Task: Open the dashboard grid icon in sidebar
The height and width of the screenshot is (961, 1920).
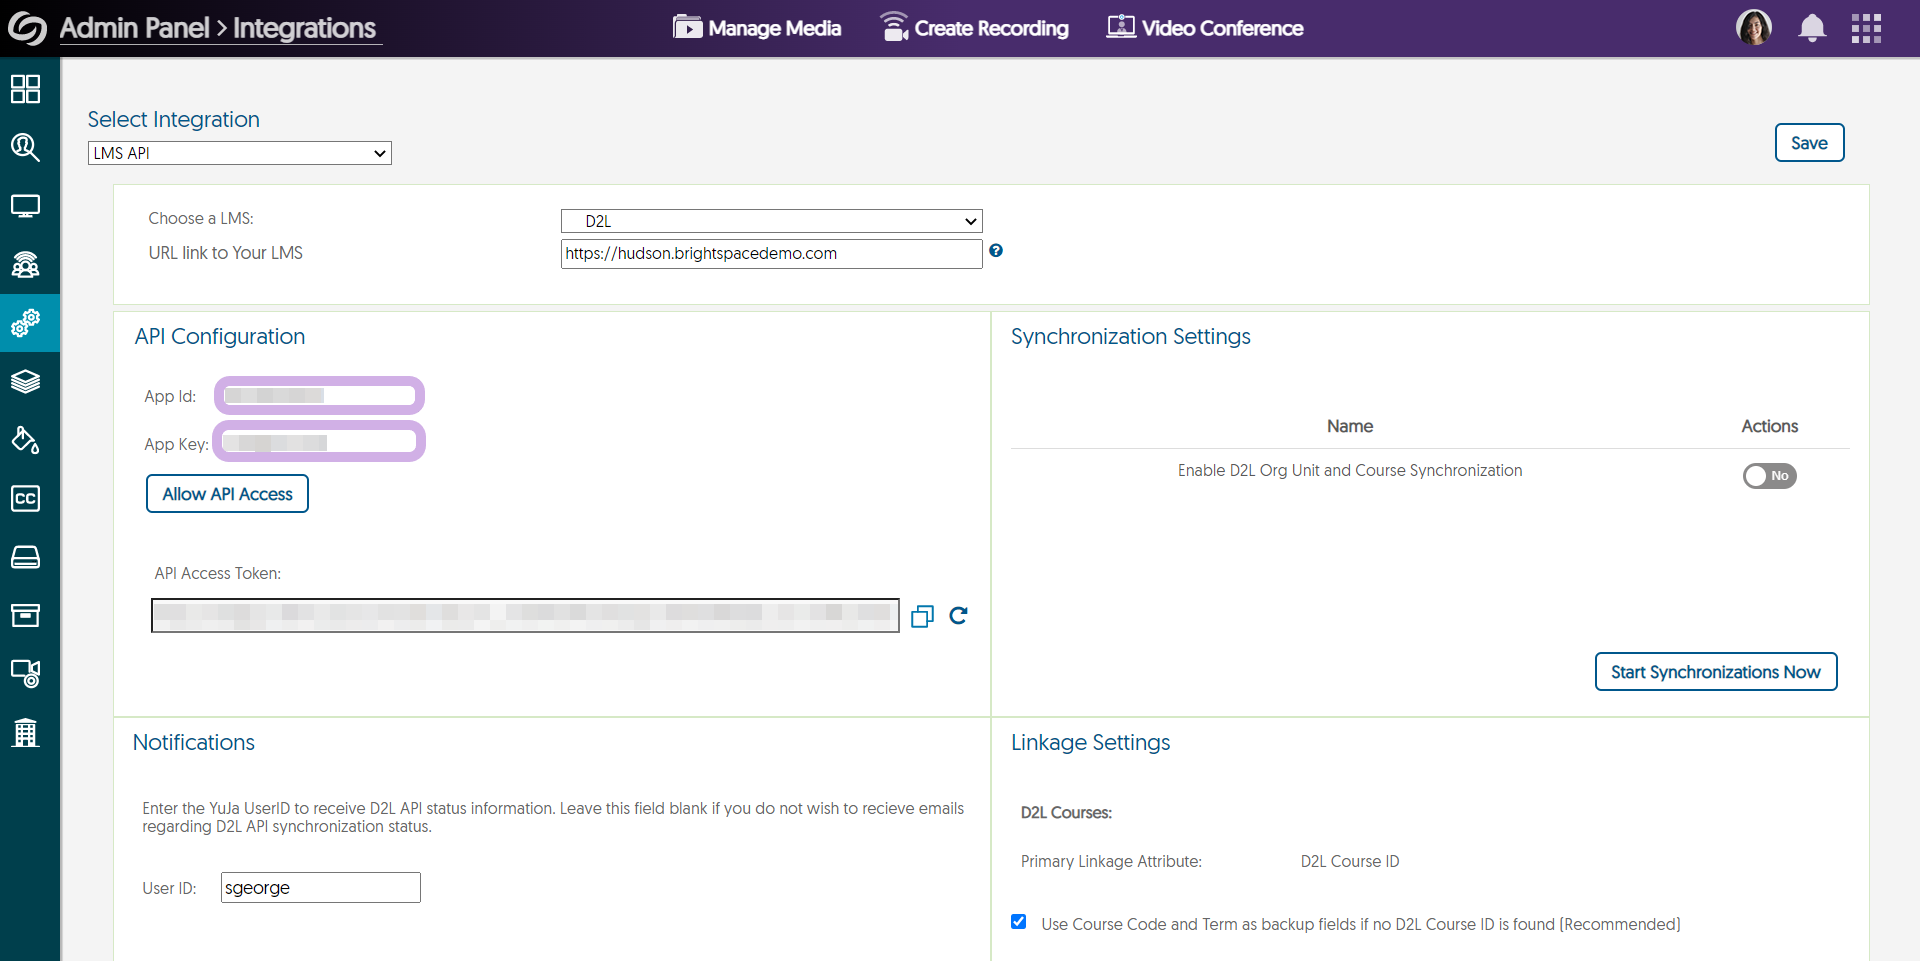Action: point(25,89)
